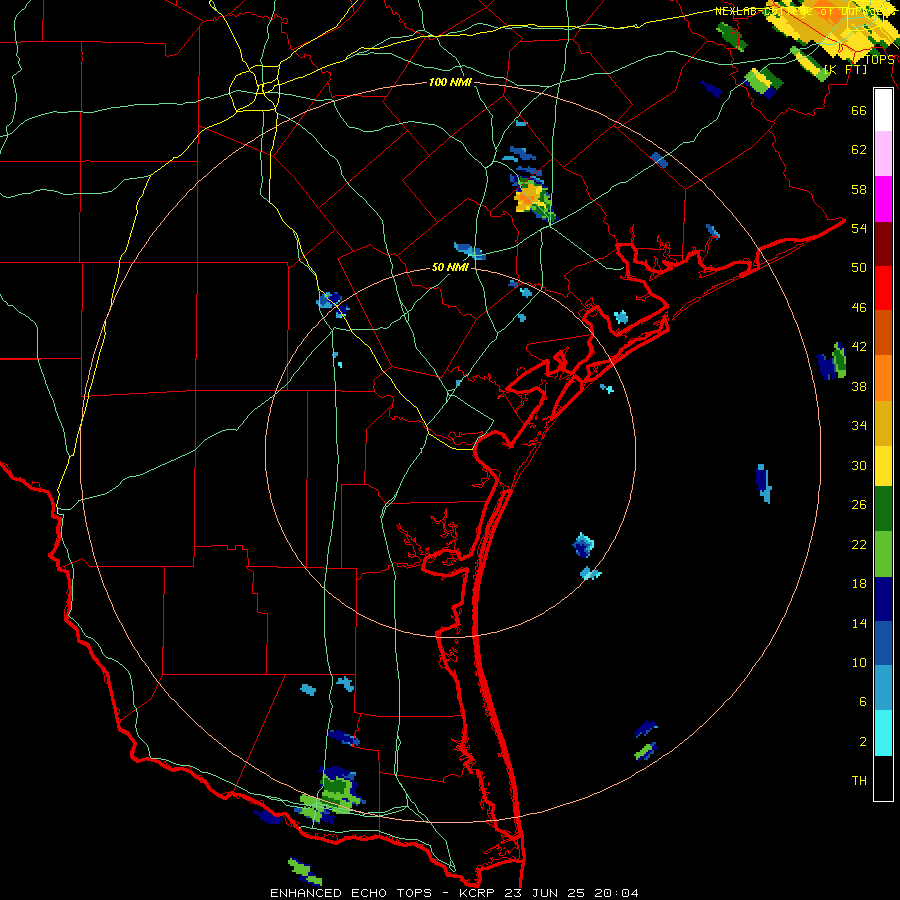Viewport: 900px width, 900px height.
Task: Click the "30" legend value
Action: [x=859, y=465]
